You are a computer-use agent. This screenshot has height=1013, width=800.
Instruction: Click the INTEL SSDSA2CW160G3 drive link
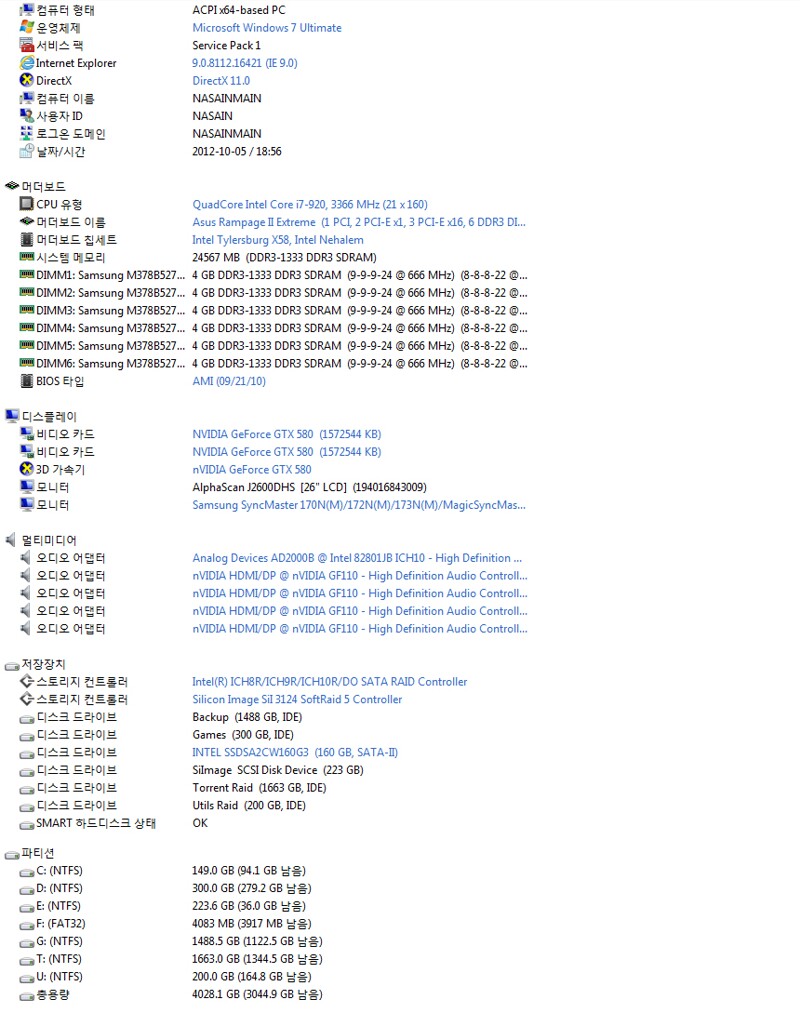click(295, 752)
